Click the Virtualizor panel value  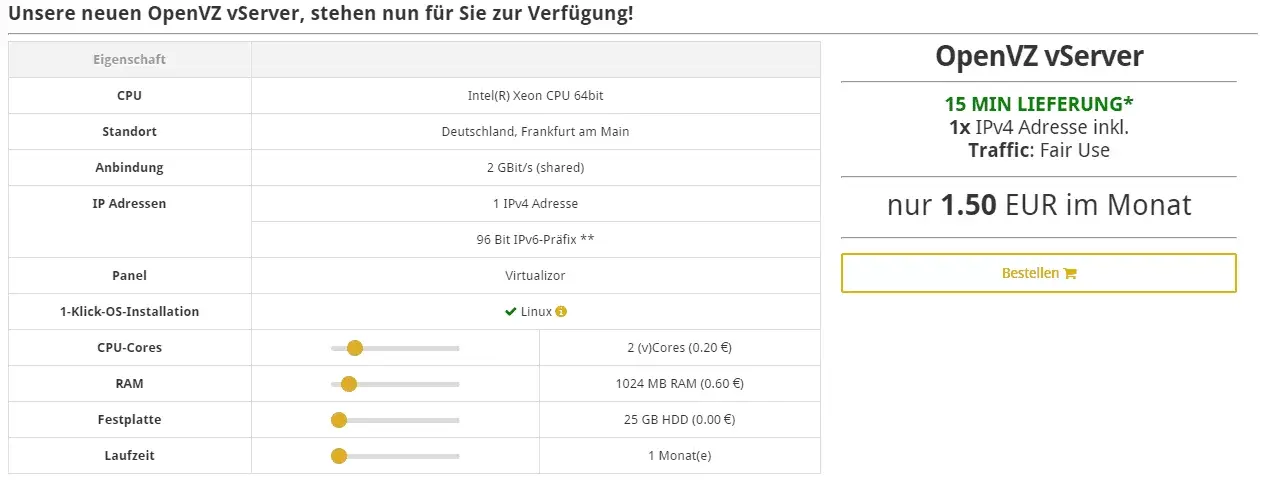(535, 276)
